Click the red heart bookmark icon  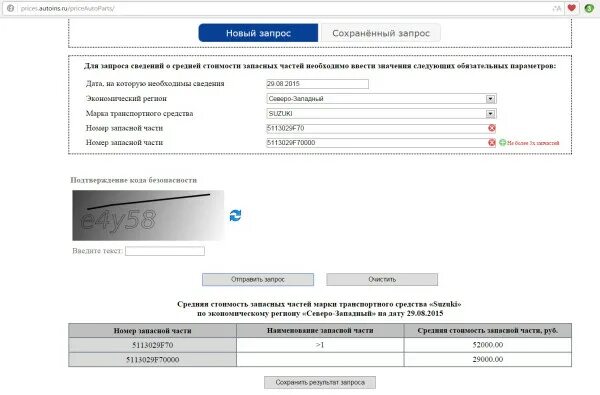click(572, 8)
